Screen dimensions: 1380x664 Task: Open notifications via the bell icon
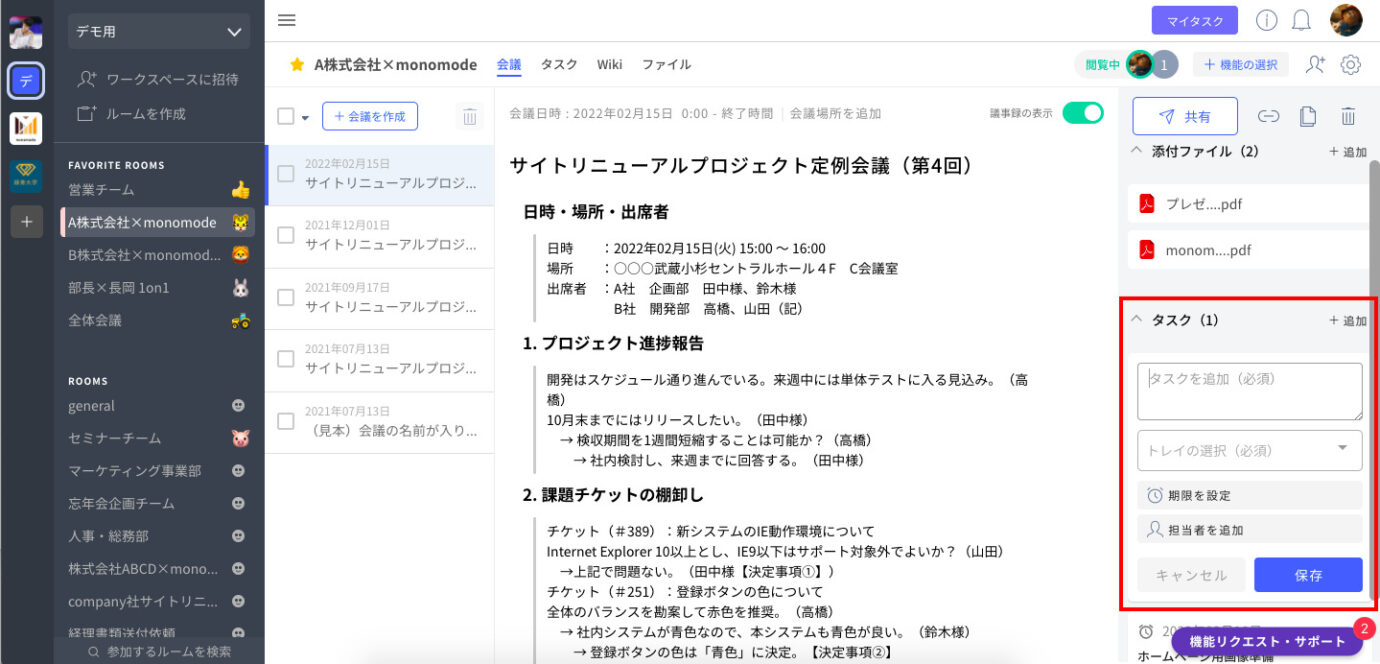point(1302,19)
